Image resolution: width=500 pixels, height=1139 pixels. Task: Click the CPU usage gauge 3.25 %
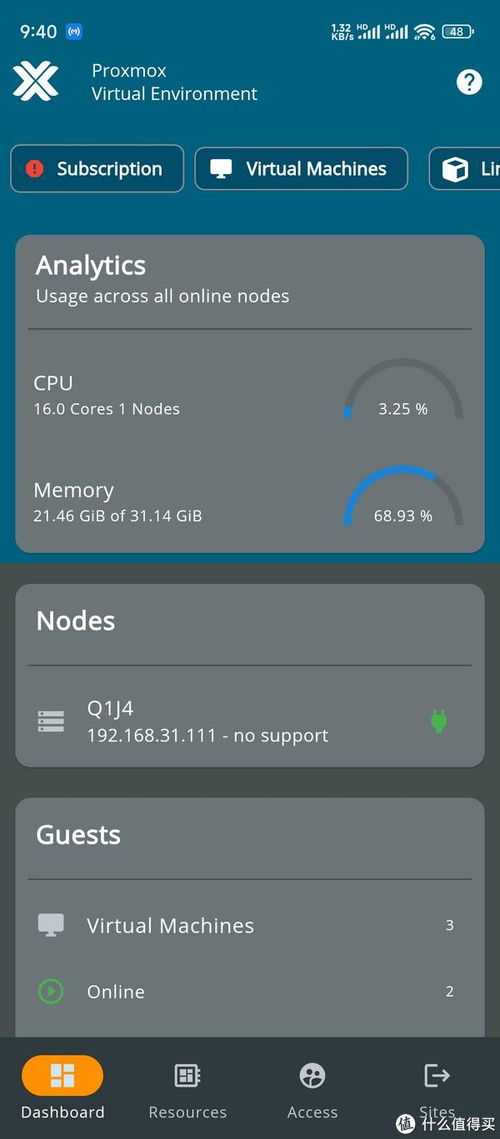pos(403,392)
